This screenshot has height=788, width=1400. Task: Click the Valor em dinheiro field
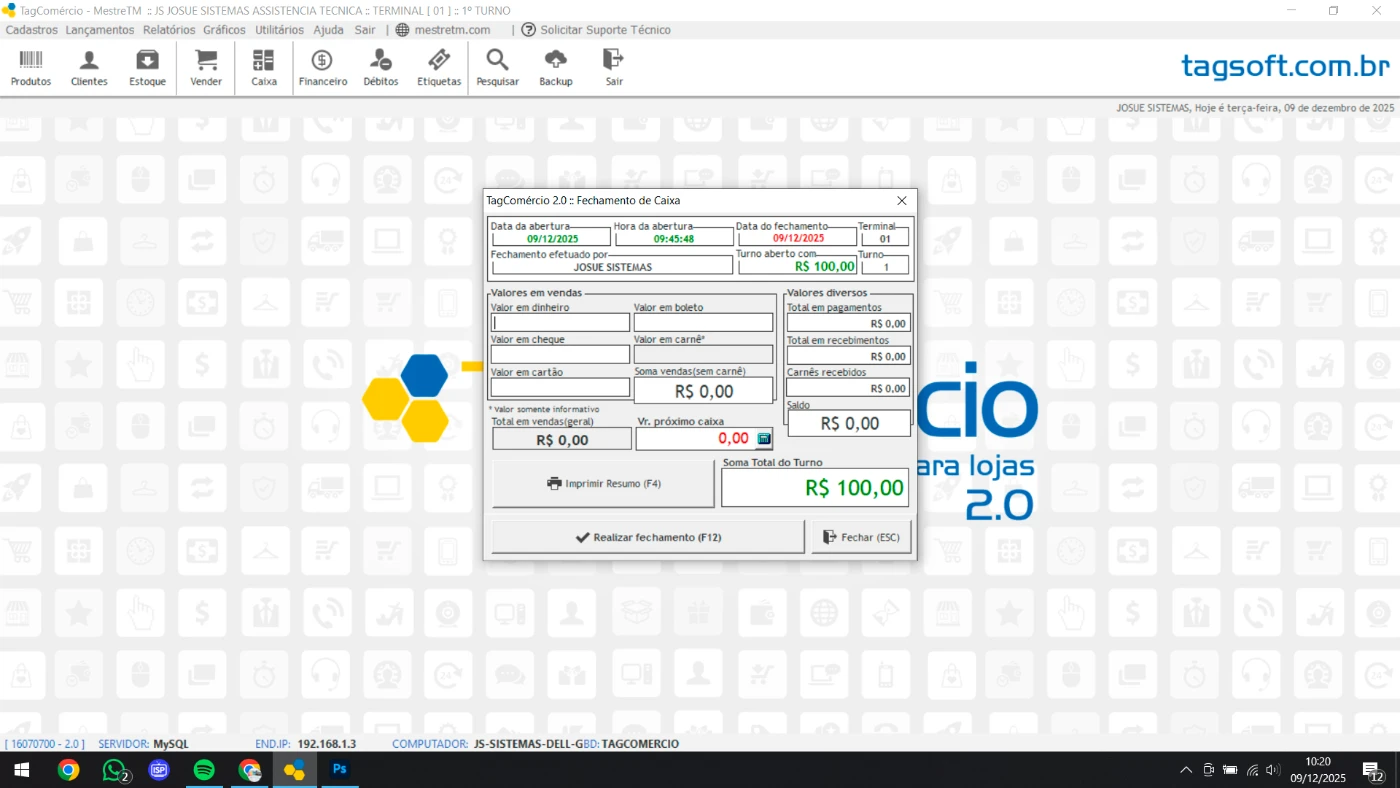[x=560, y=323]
